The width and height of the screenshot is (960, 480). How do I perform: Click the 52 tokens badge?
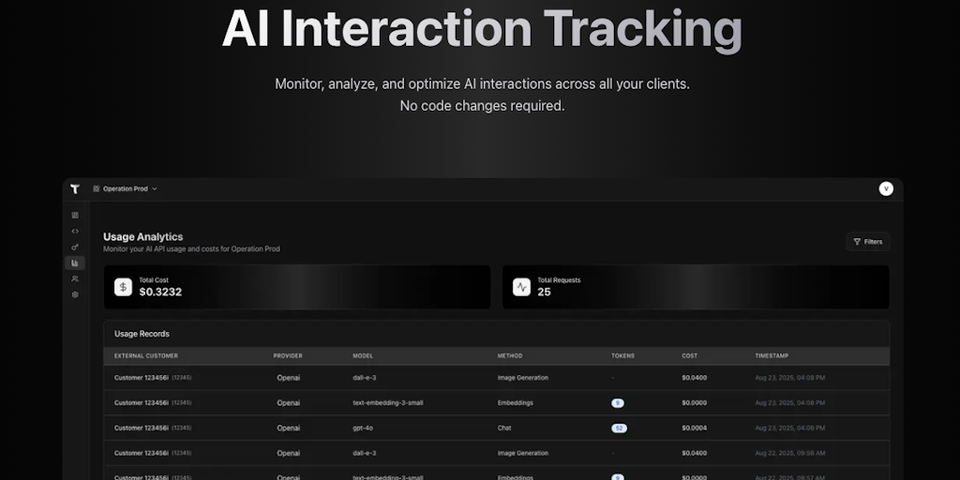pos(619,429)
